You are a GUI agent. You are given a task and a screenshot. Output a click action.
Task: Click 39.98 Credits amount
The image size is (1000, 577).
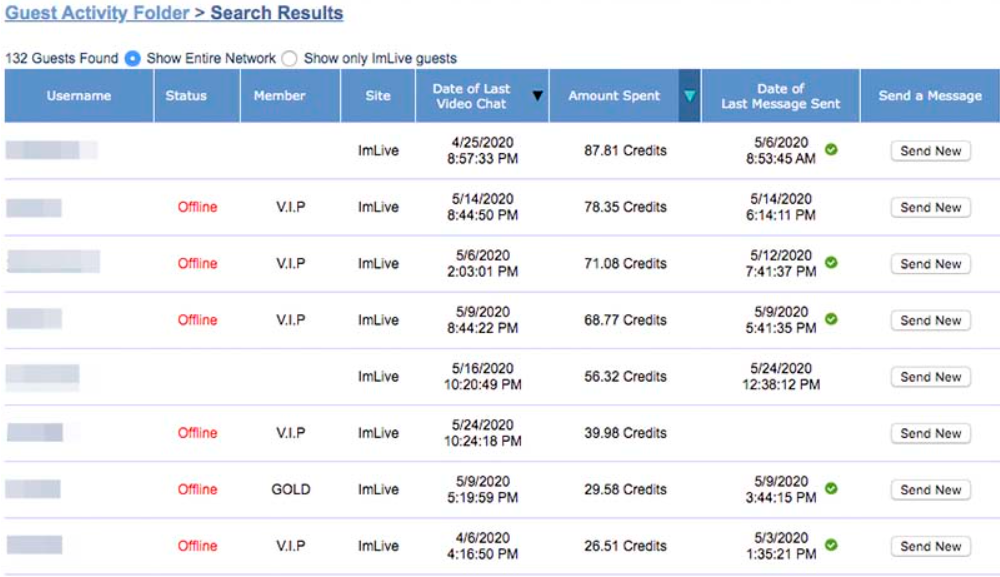(625, 434)
